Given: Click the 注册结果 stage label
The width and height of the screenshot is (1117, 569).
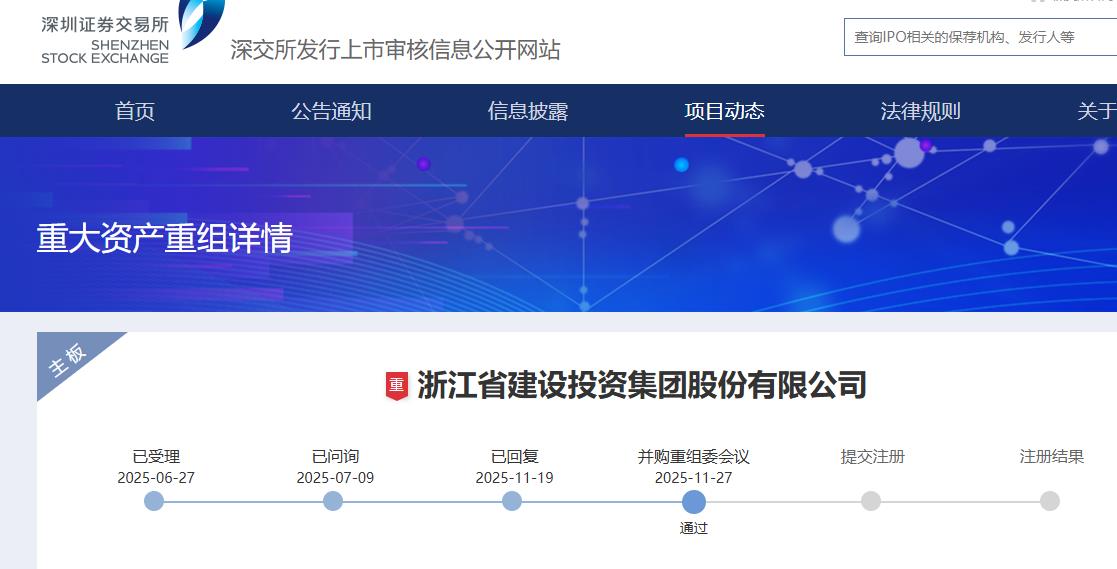Looking at the screenshot, I should [1051, 456].
